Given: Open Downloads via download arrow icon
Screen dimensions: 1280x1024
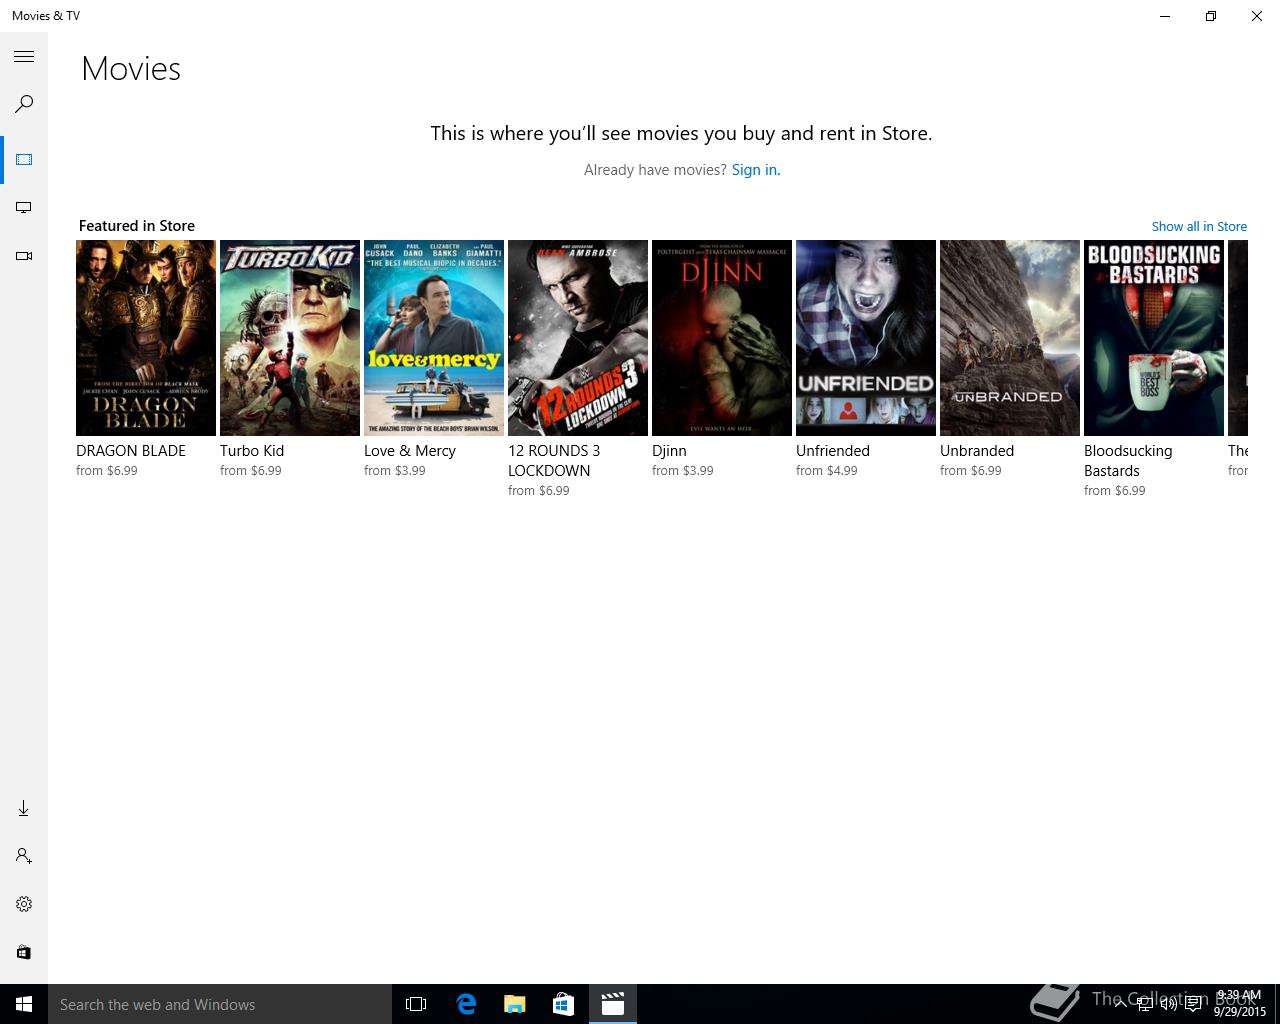Looking at the screenshot, I should click(24, 808).
